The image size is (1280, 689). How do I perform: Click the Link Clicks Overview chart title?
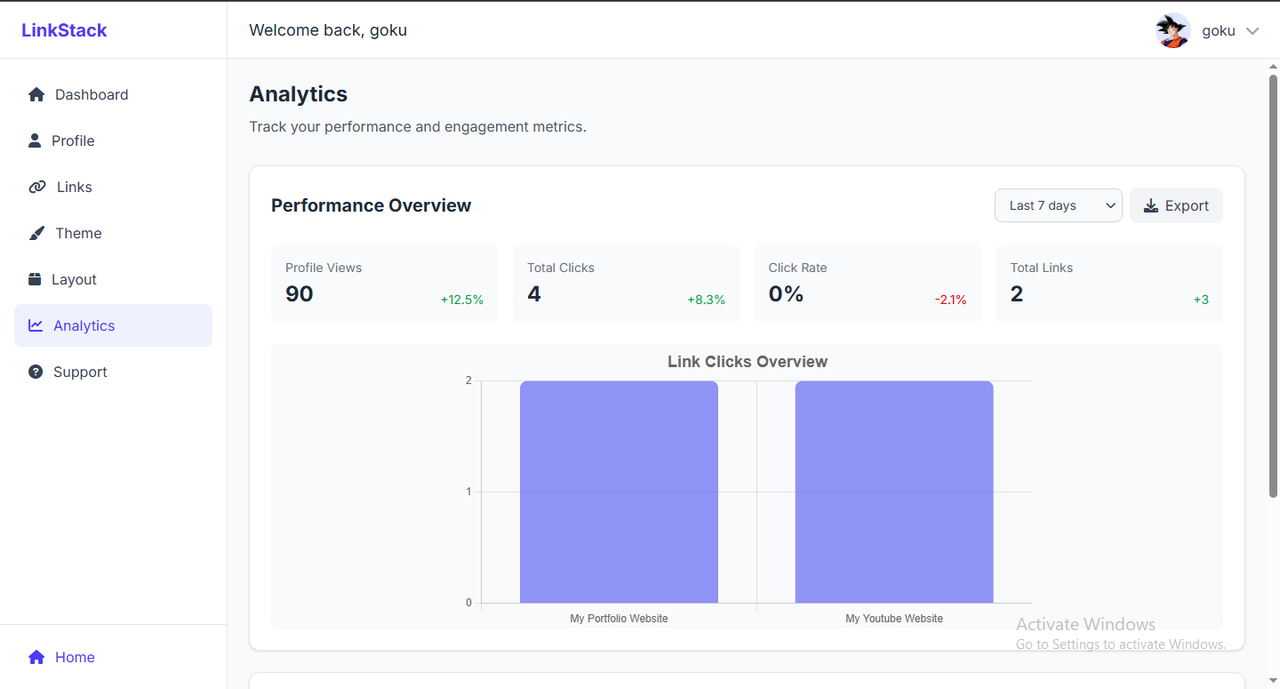coord(747,362)
